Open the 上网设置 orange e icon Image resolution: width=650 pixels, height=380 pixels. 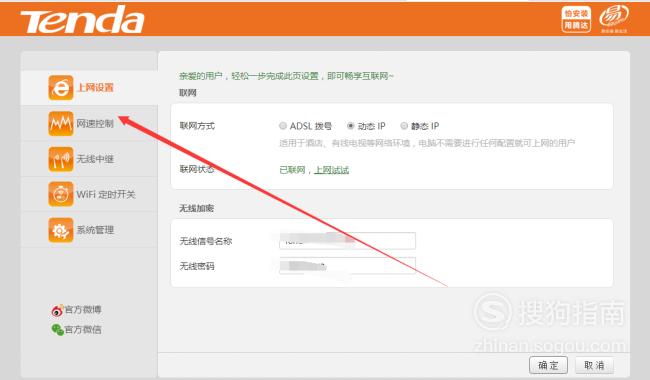(61, 87)
